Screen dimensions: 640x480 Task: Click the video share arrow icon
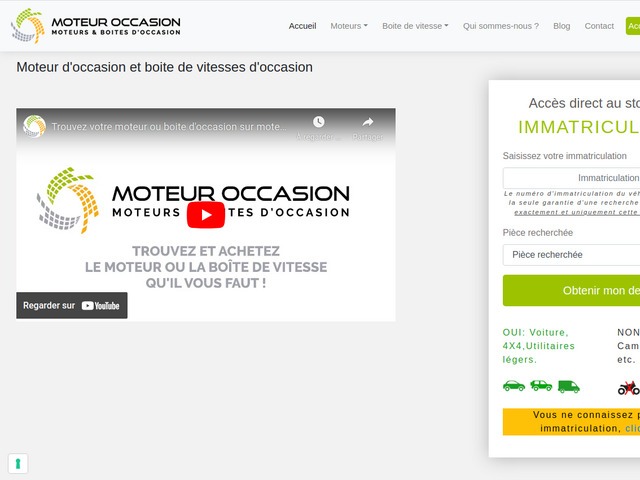[x=368, y=122]
